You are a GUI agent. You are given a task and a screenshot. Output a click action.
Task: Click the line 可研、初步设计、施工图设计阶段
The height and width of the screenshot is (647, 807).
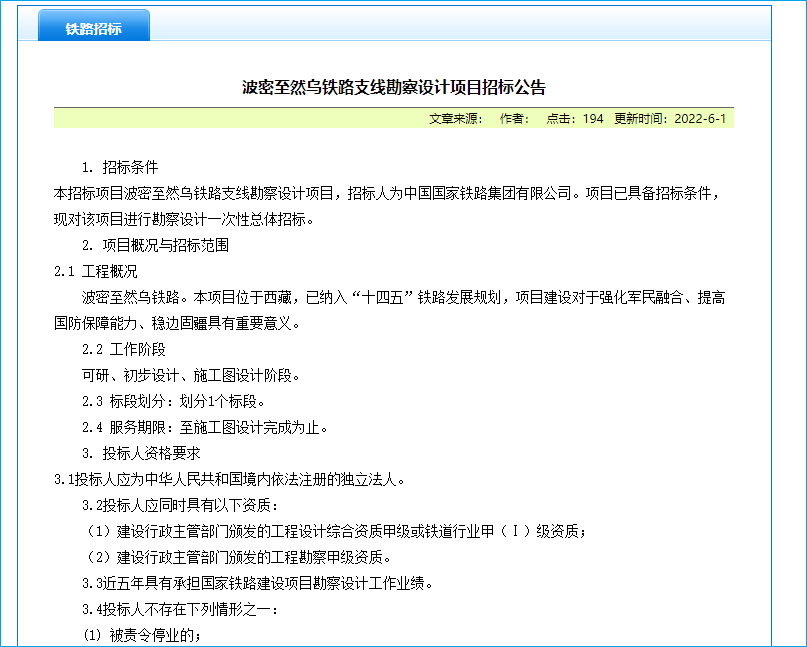tap(190, 375)
